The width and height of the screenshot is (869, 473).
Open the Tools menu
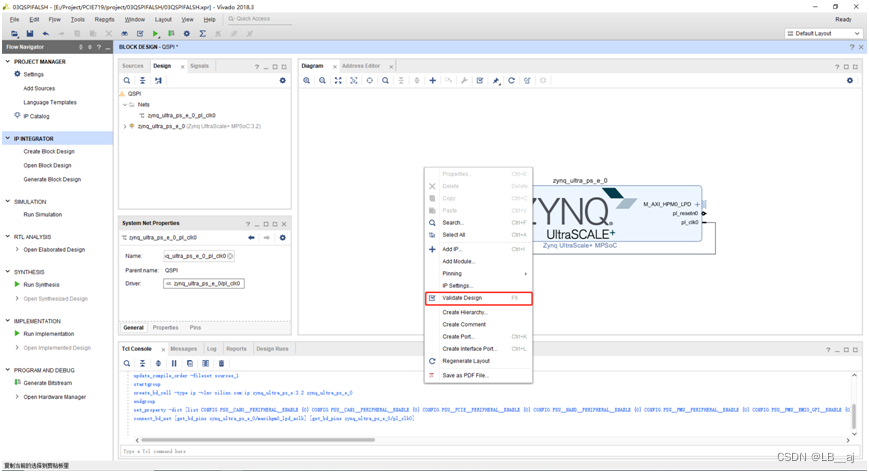[x=78, y=19]
